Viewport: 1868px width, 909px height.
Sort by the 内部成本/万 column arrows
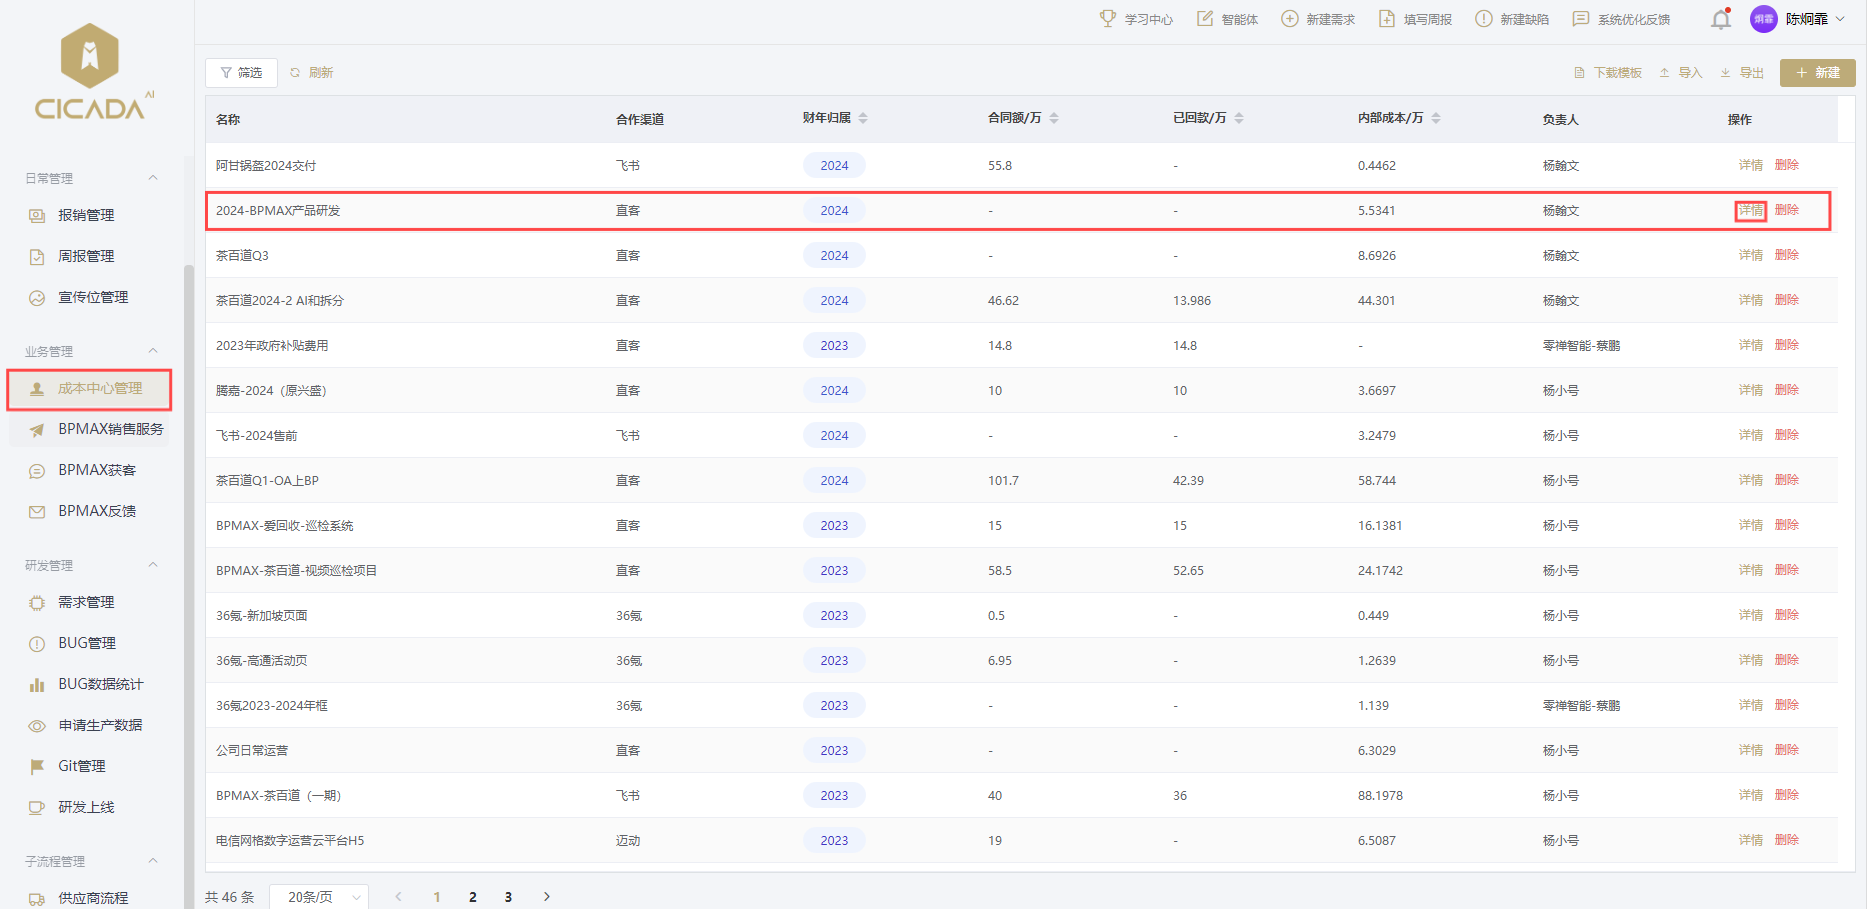coord(1436,118)
